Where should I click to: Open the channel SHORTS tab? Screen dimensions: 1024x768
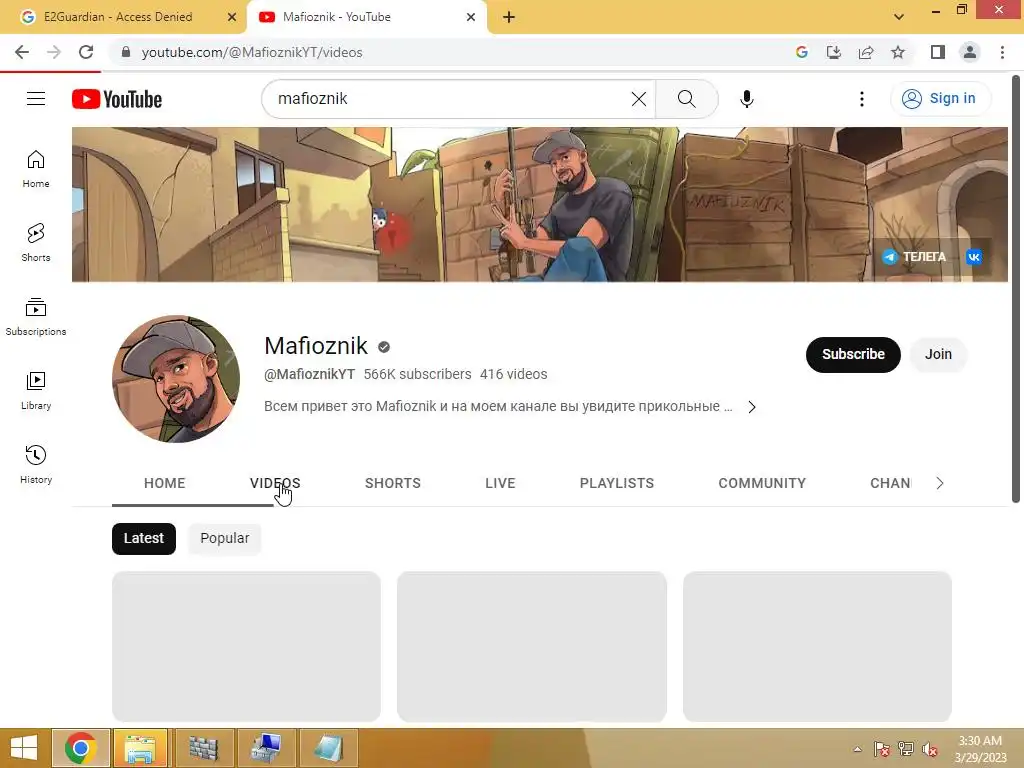click(x=392, y=483)
